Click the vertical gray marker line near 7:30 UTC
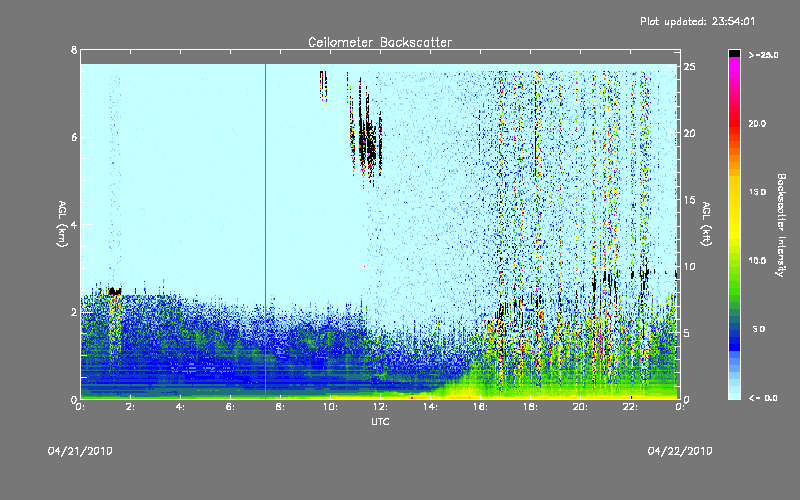Image resolution: width=800 pixels, height=500 pixels. [x=265, y=231]
